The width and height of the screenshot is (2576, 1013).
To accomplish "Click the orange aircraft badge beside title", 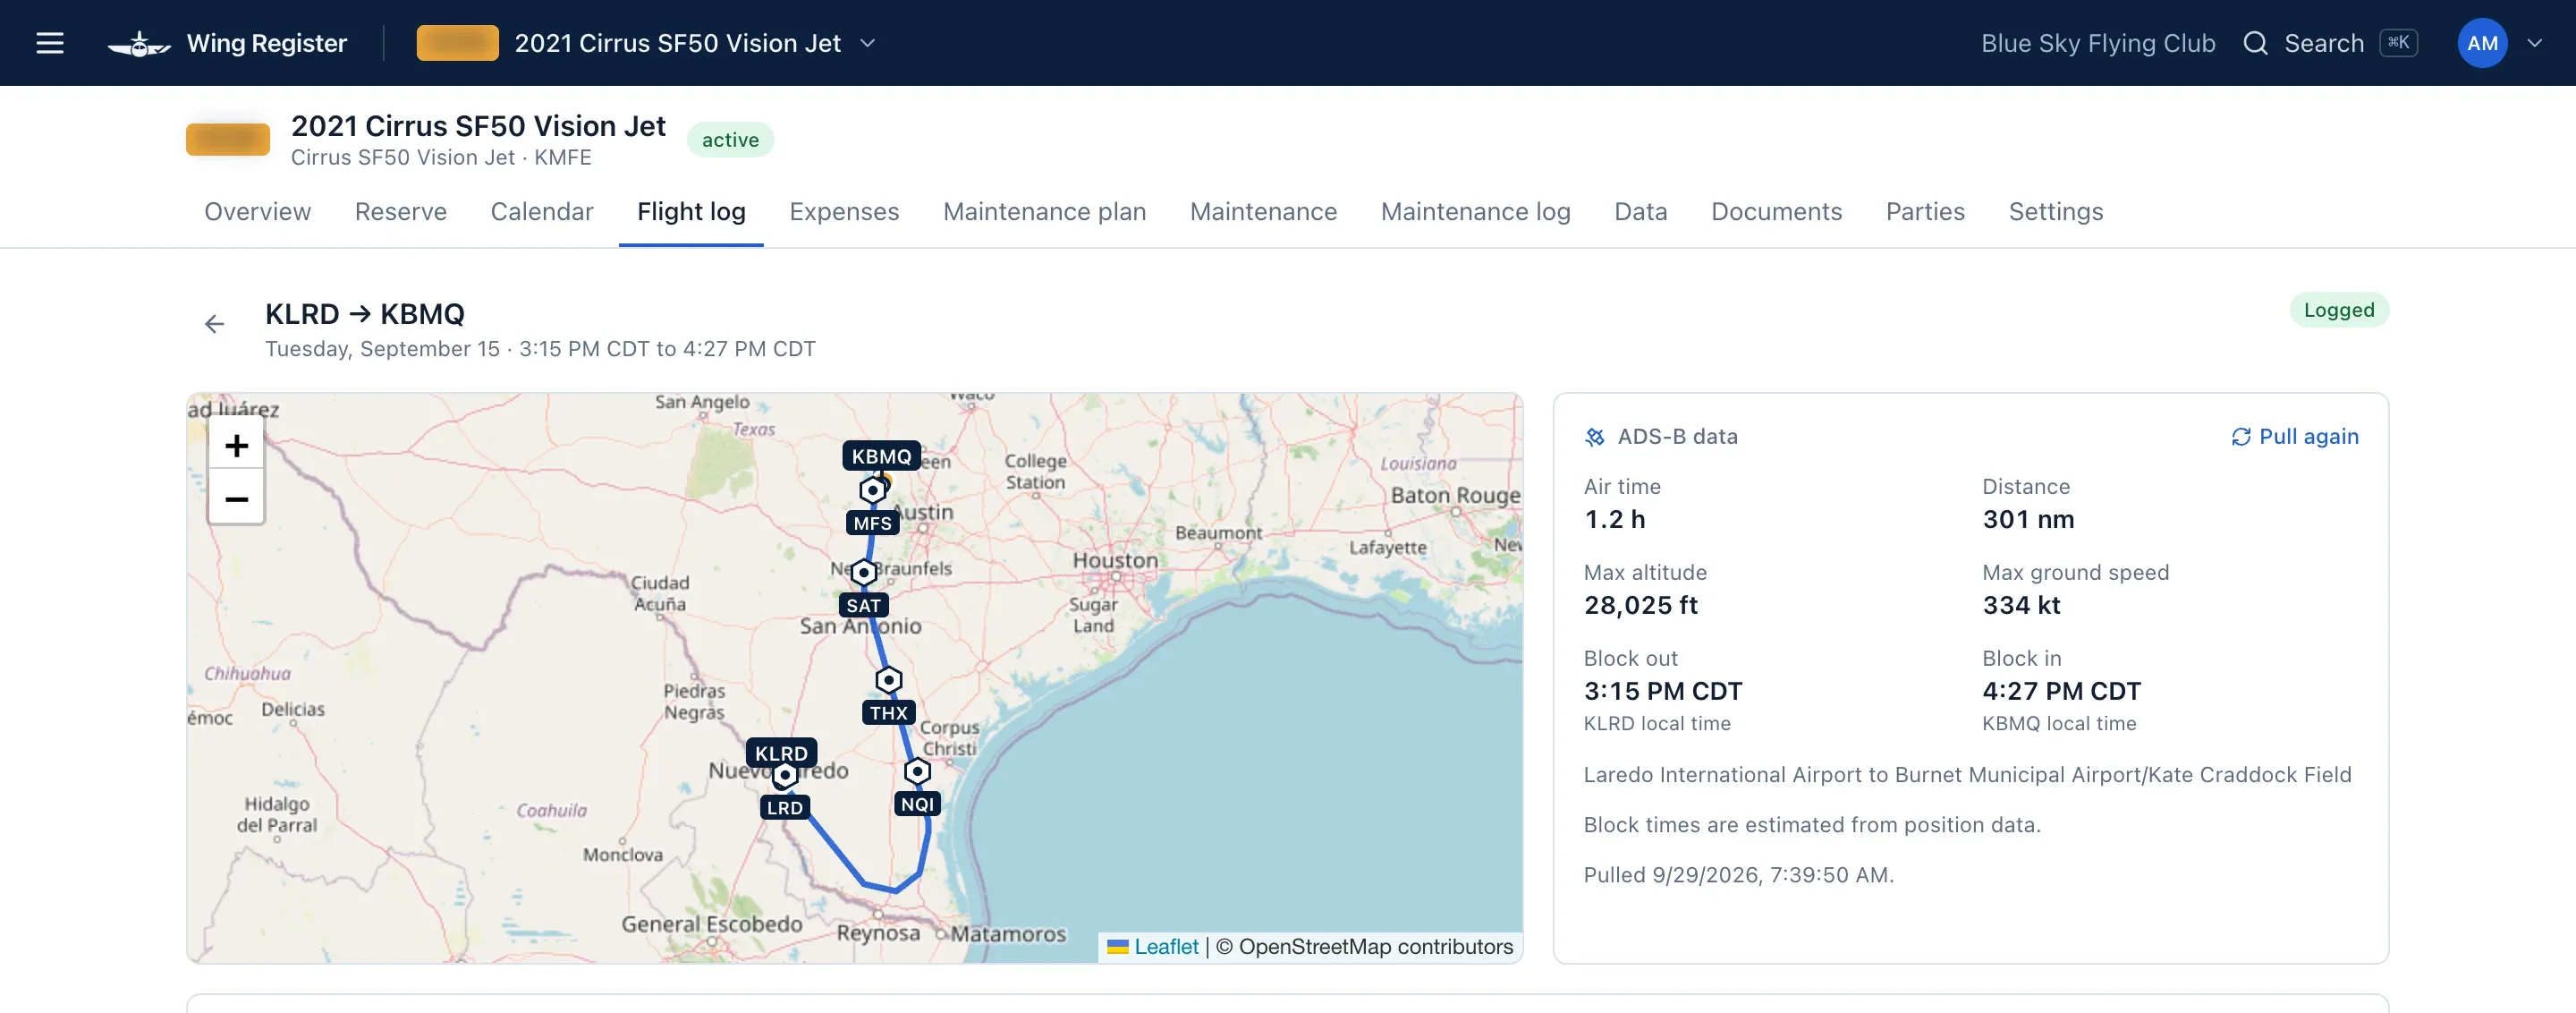I will tap(228, 139).
